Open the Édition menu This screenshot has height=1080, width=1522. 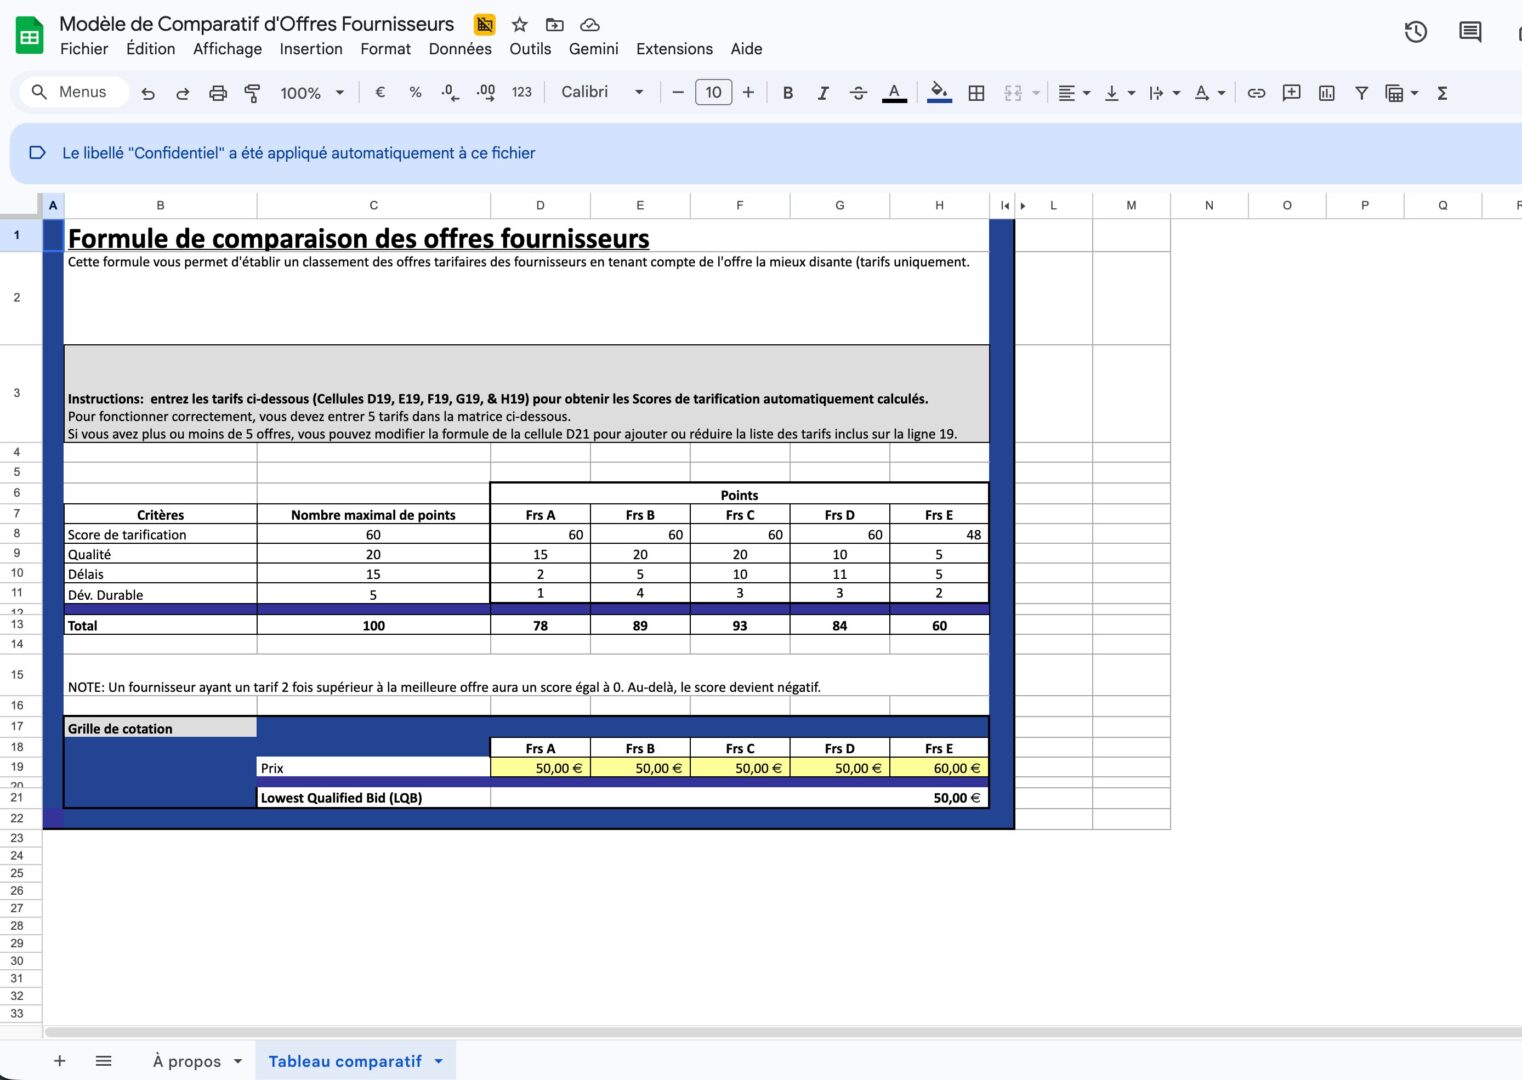point(151,49)
